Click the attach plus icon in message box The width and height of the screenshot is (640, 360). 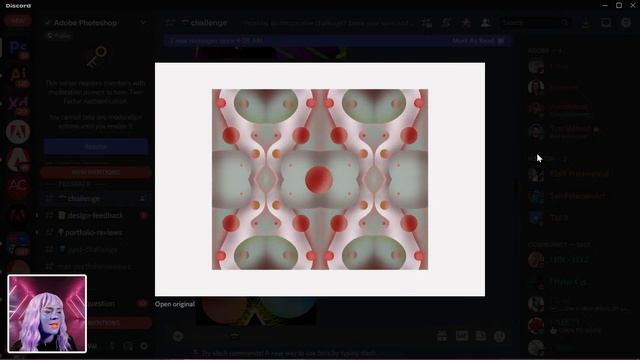pyautogui.click(x=178, y=336)
